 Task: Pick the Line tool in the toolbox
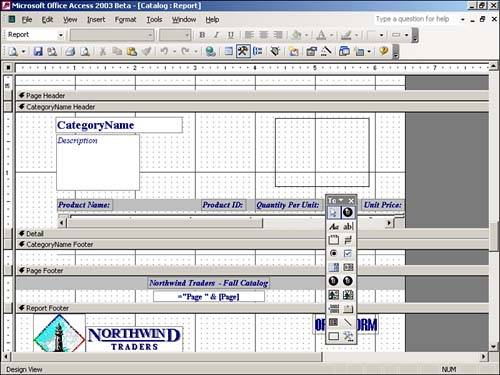coord(348,322)
